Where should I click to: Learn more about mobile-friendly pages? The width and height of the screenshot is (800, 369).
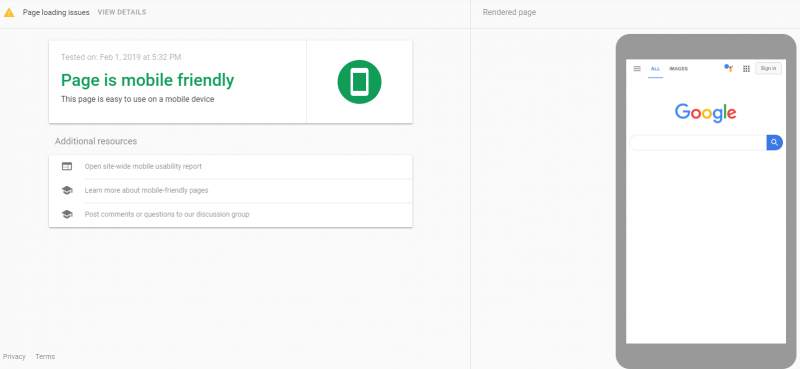coord(231,190)
